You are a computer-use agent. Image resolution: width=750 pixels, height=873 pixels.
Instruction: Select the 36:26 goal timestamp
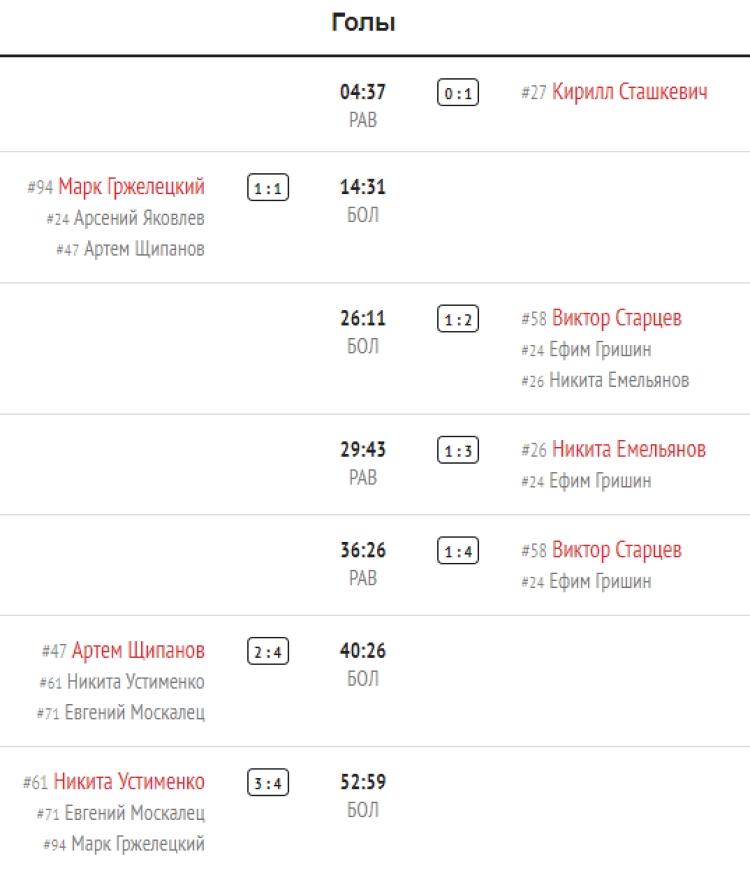click(363, 550)
